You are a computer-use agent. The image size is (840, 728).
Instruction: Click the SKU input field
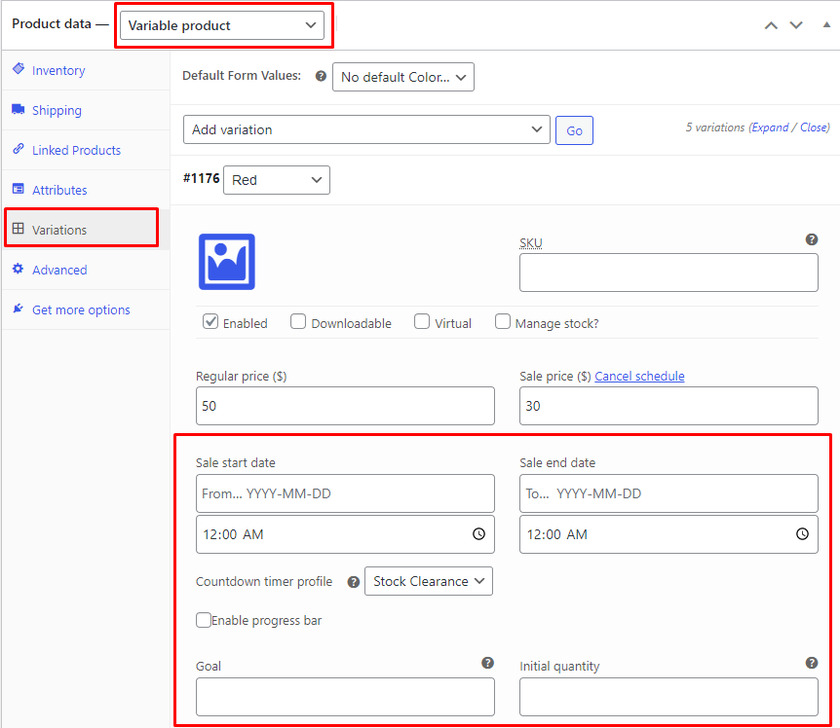pyautogui.click(x=669, y=273)
